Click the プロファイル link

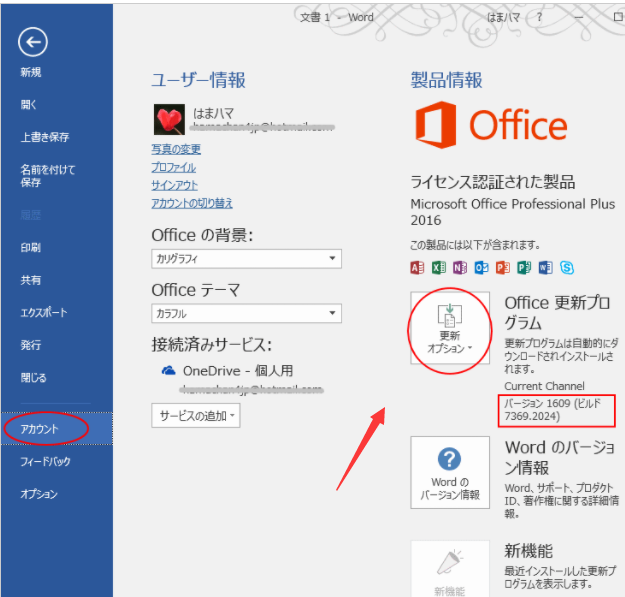pos(173,167)
